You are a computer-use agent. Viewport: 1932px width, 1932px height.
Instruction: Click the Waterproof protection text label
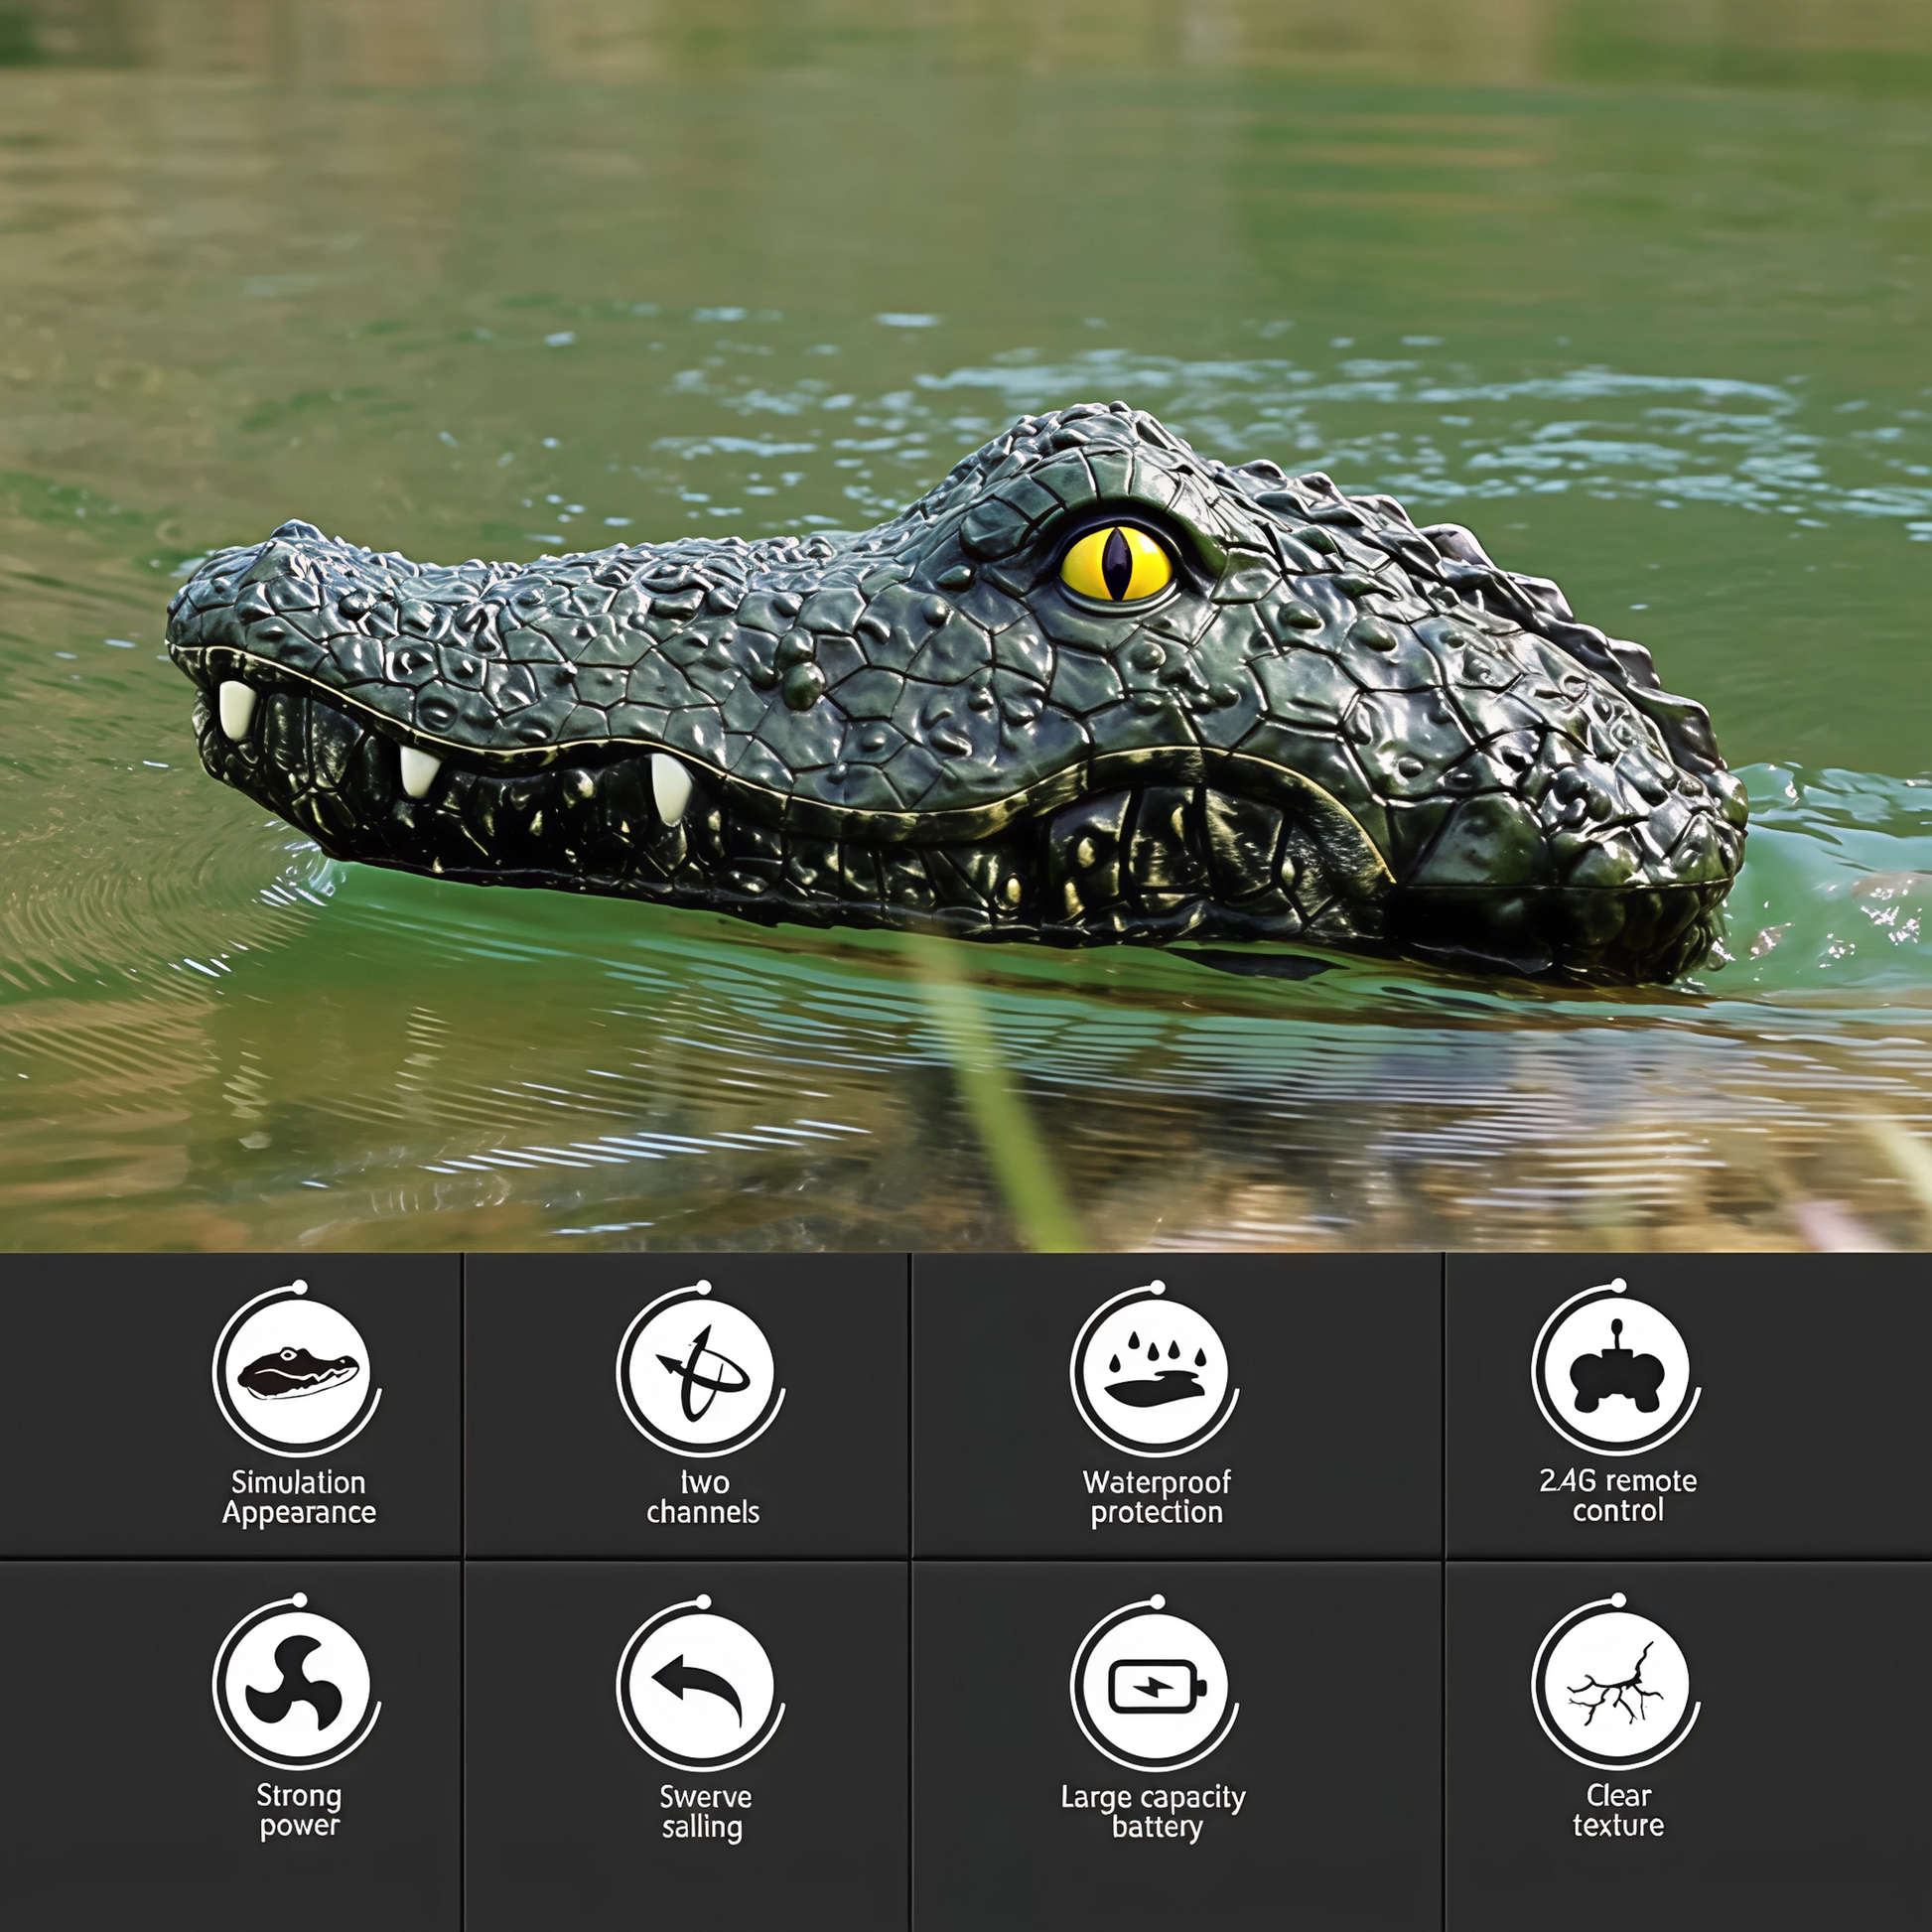click(1156, 1497)
